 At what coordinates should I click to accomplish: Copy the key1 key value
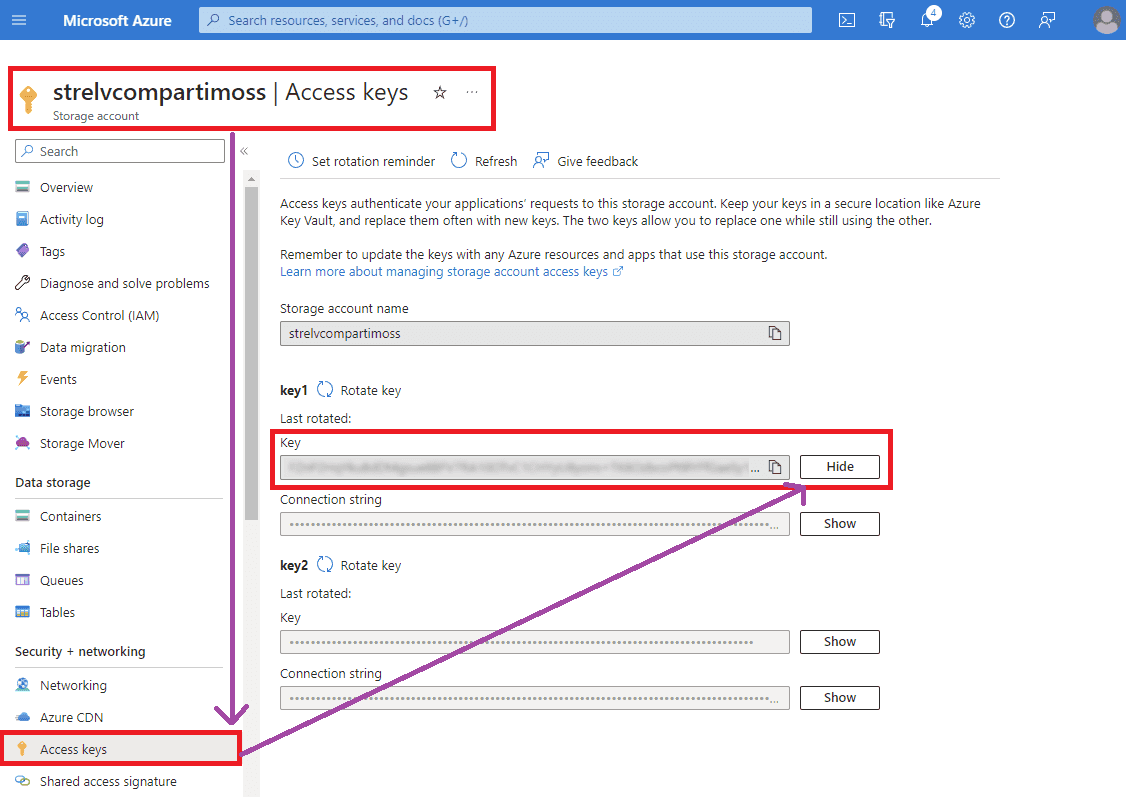(x=775, y=467)
